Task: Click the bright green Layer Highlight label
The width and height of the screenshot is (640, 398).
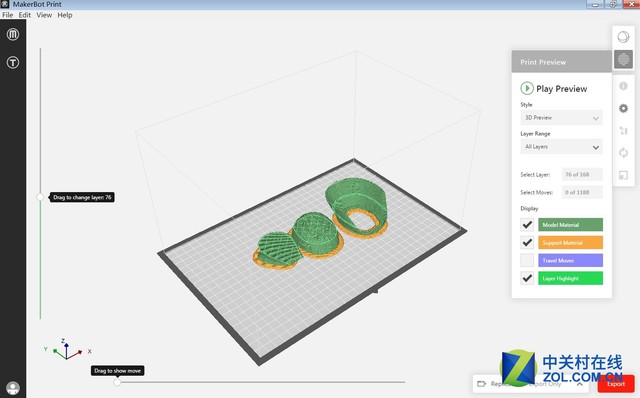Action: (x=570, y=278)
